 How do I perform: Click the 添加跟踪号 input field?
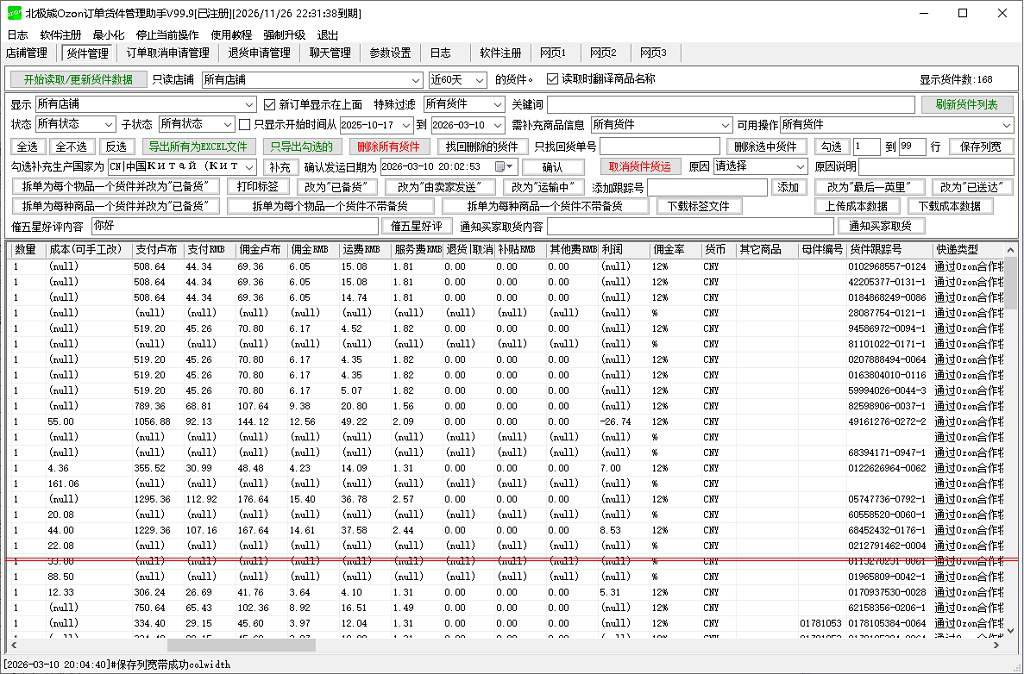707,187
